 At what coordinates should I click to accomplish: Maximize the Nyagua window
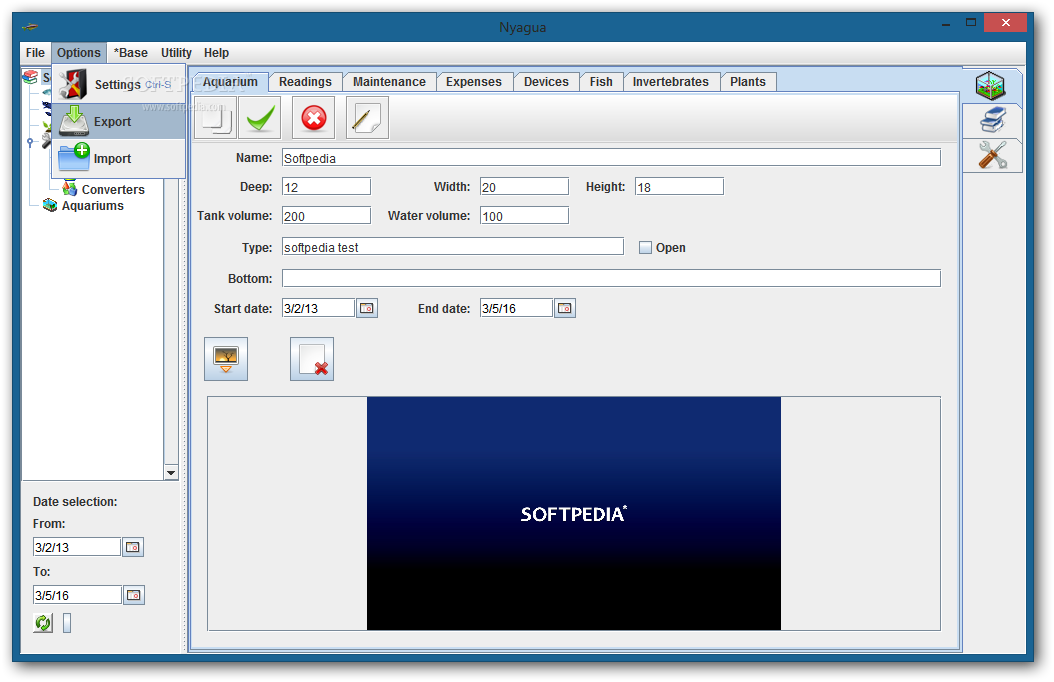tap(971, 23)
